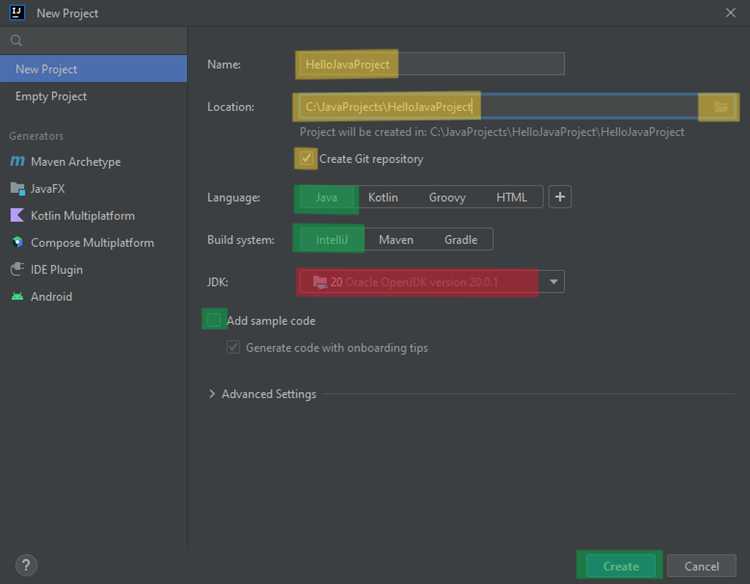
Task: Select Maven build system
Action: 396,240
